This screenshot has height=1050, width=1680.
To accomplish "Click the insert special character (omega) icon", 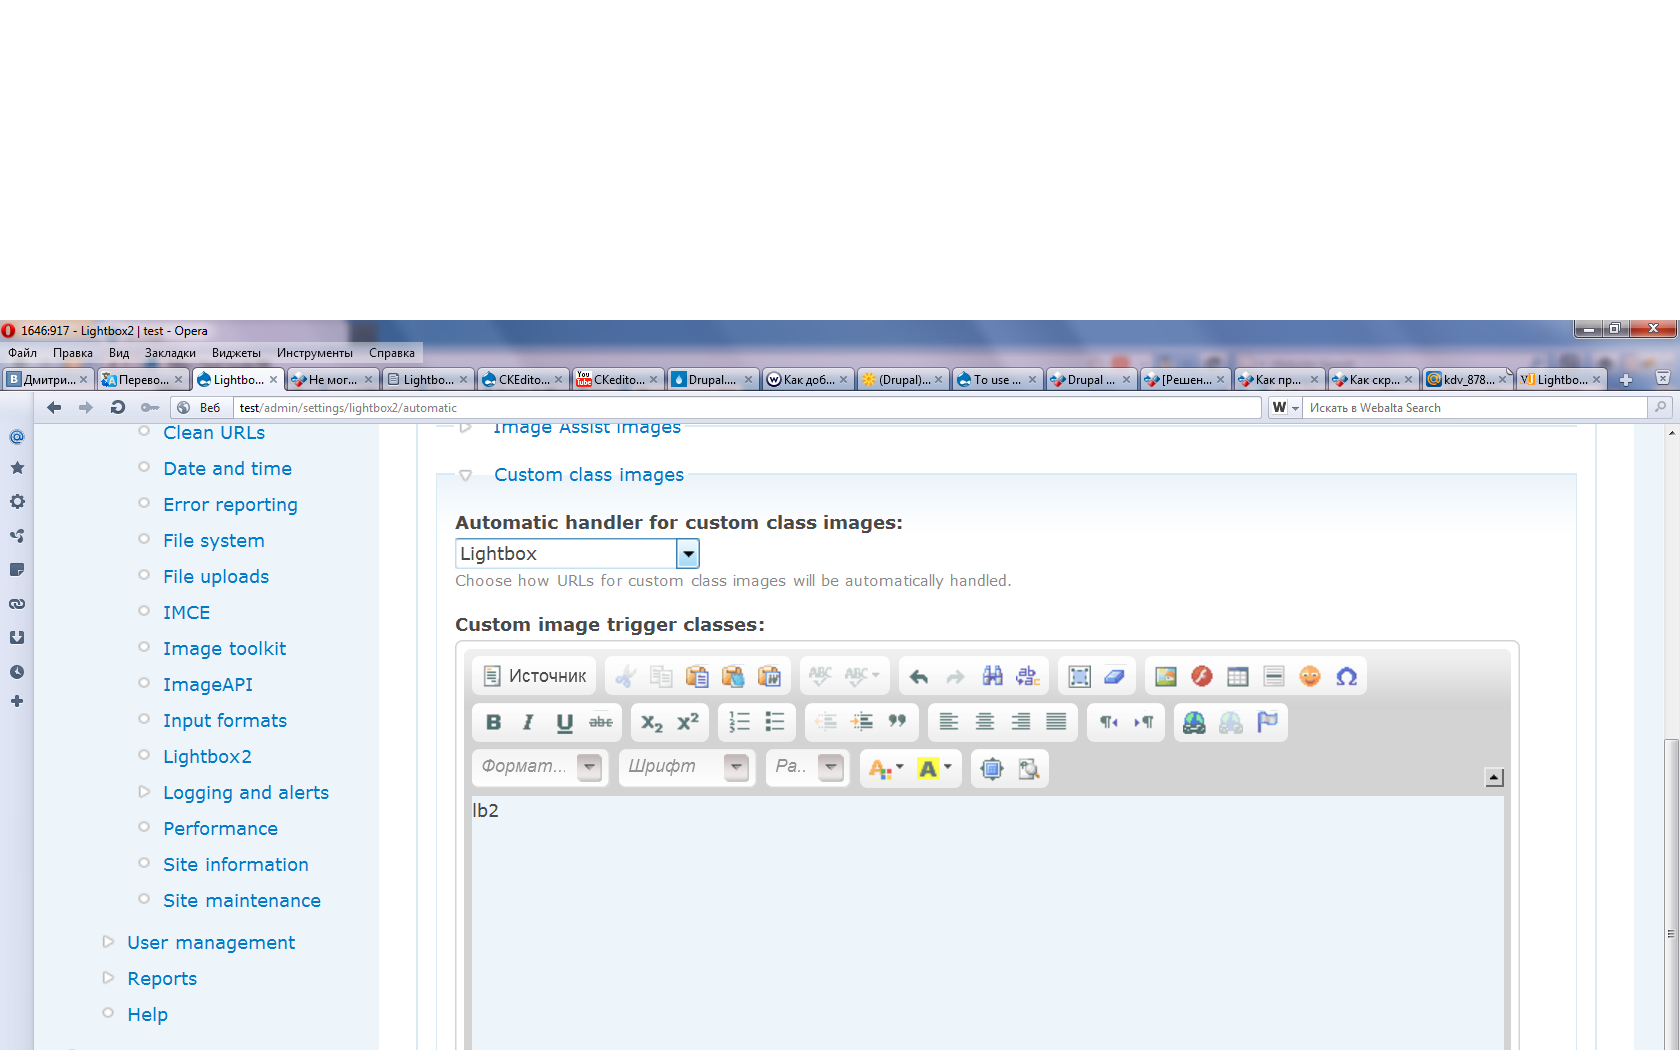I will click(1346, 677).
